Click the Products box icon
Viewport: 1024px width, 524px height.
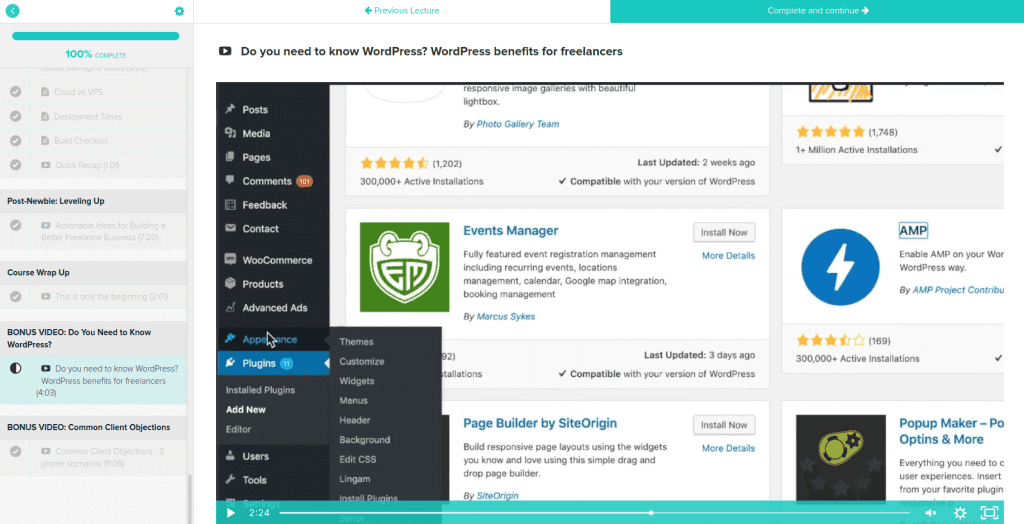click(230, 284)
